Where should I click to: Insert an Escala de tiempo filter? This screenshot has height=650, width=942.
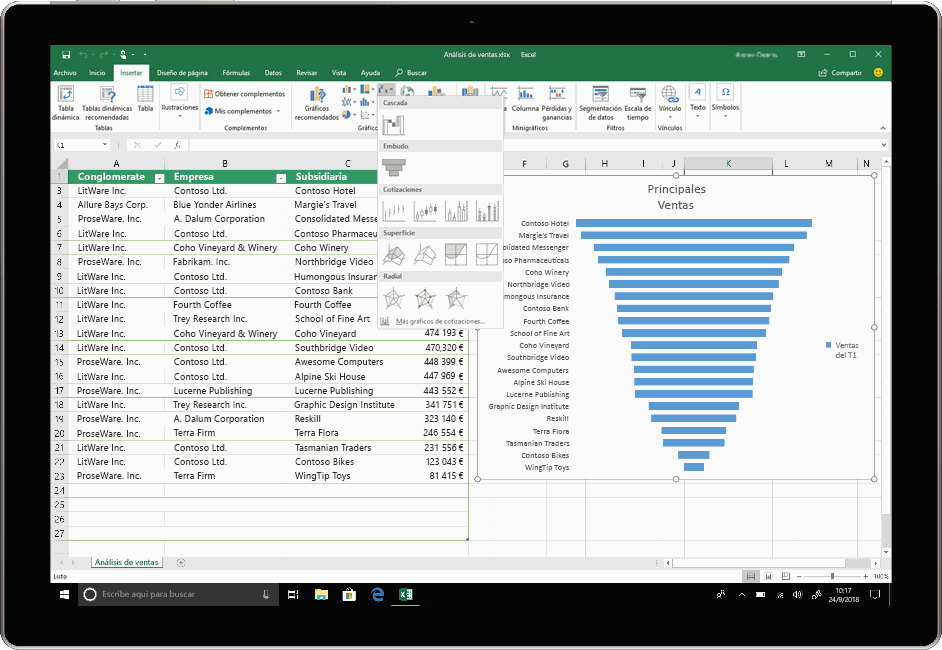637,103
